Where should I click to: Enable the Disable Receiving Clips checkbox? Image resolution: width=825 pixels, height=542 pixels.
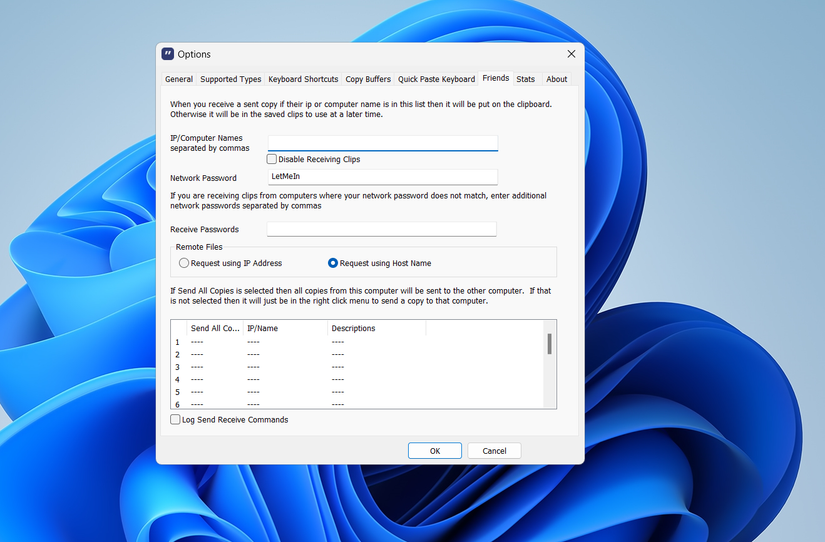click(271, 159)
